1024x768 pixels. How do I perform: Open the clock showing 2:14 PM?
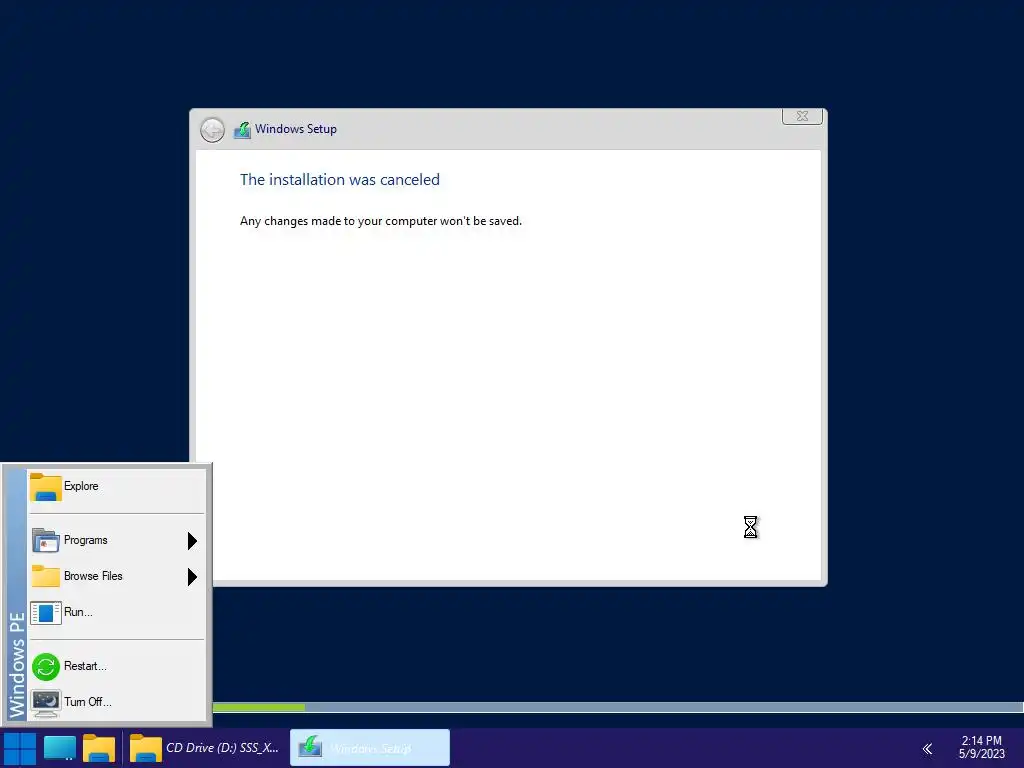tap(982, 747)
